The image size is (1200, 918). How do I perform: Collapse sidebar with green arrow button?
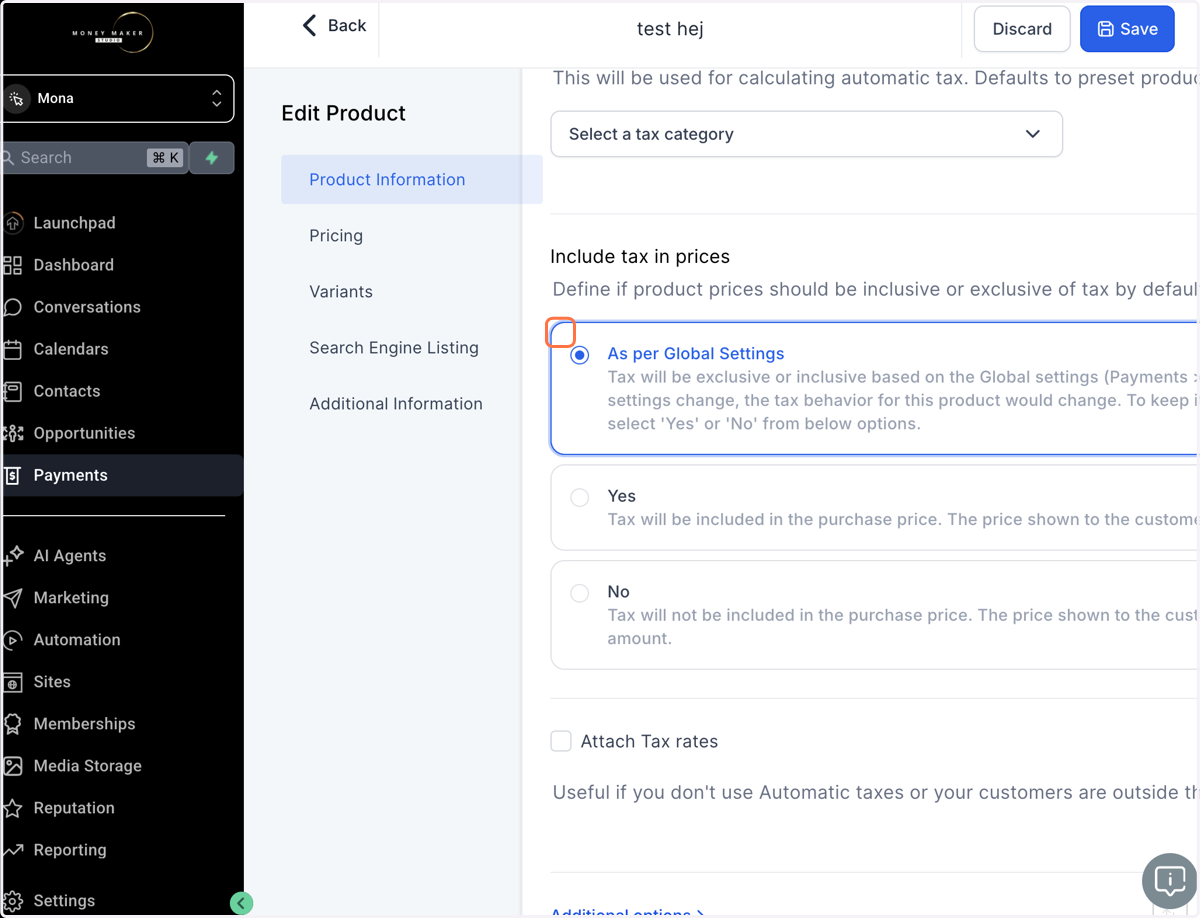241,903
